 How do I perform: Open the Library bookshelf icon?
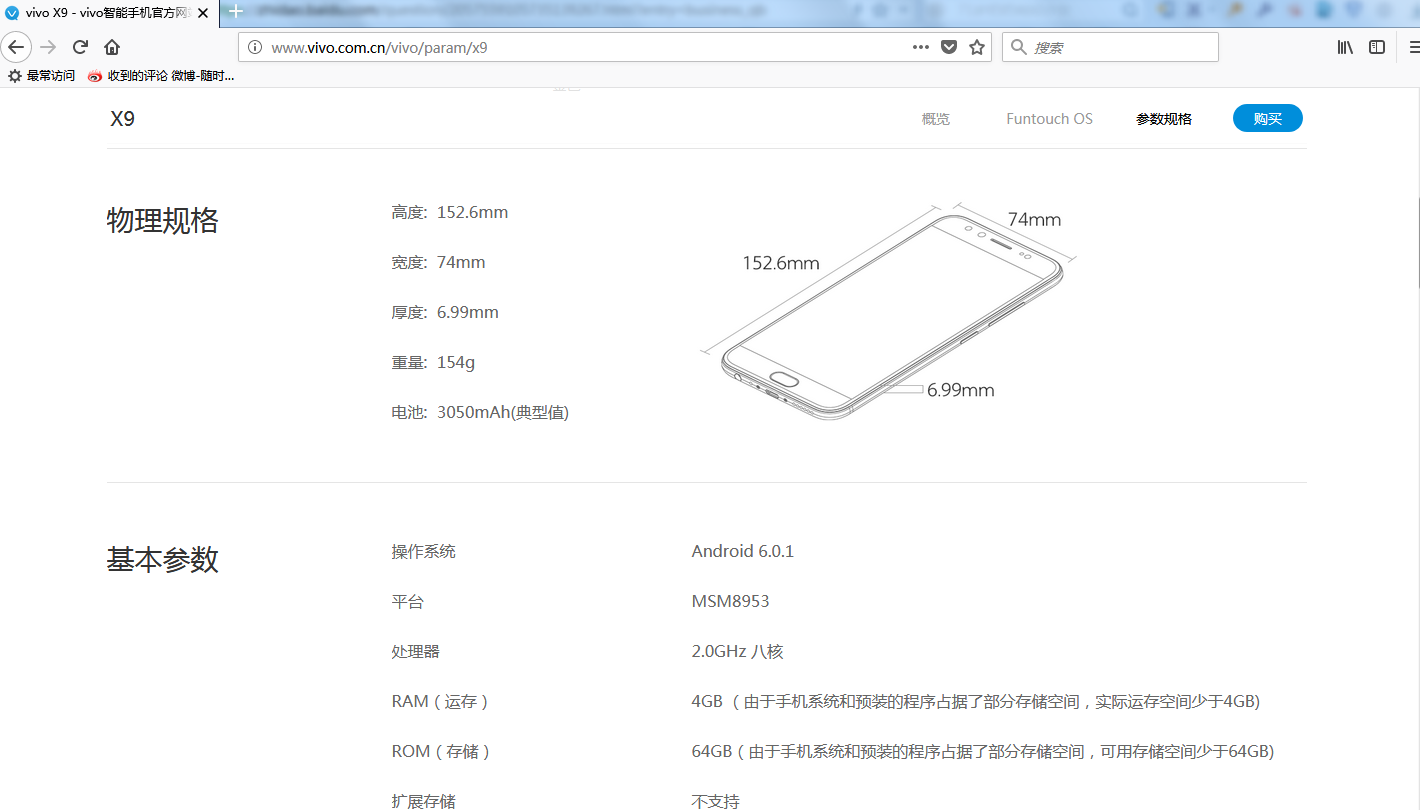pos(1345,47)
